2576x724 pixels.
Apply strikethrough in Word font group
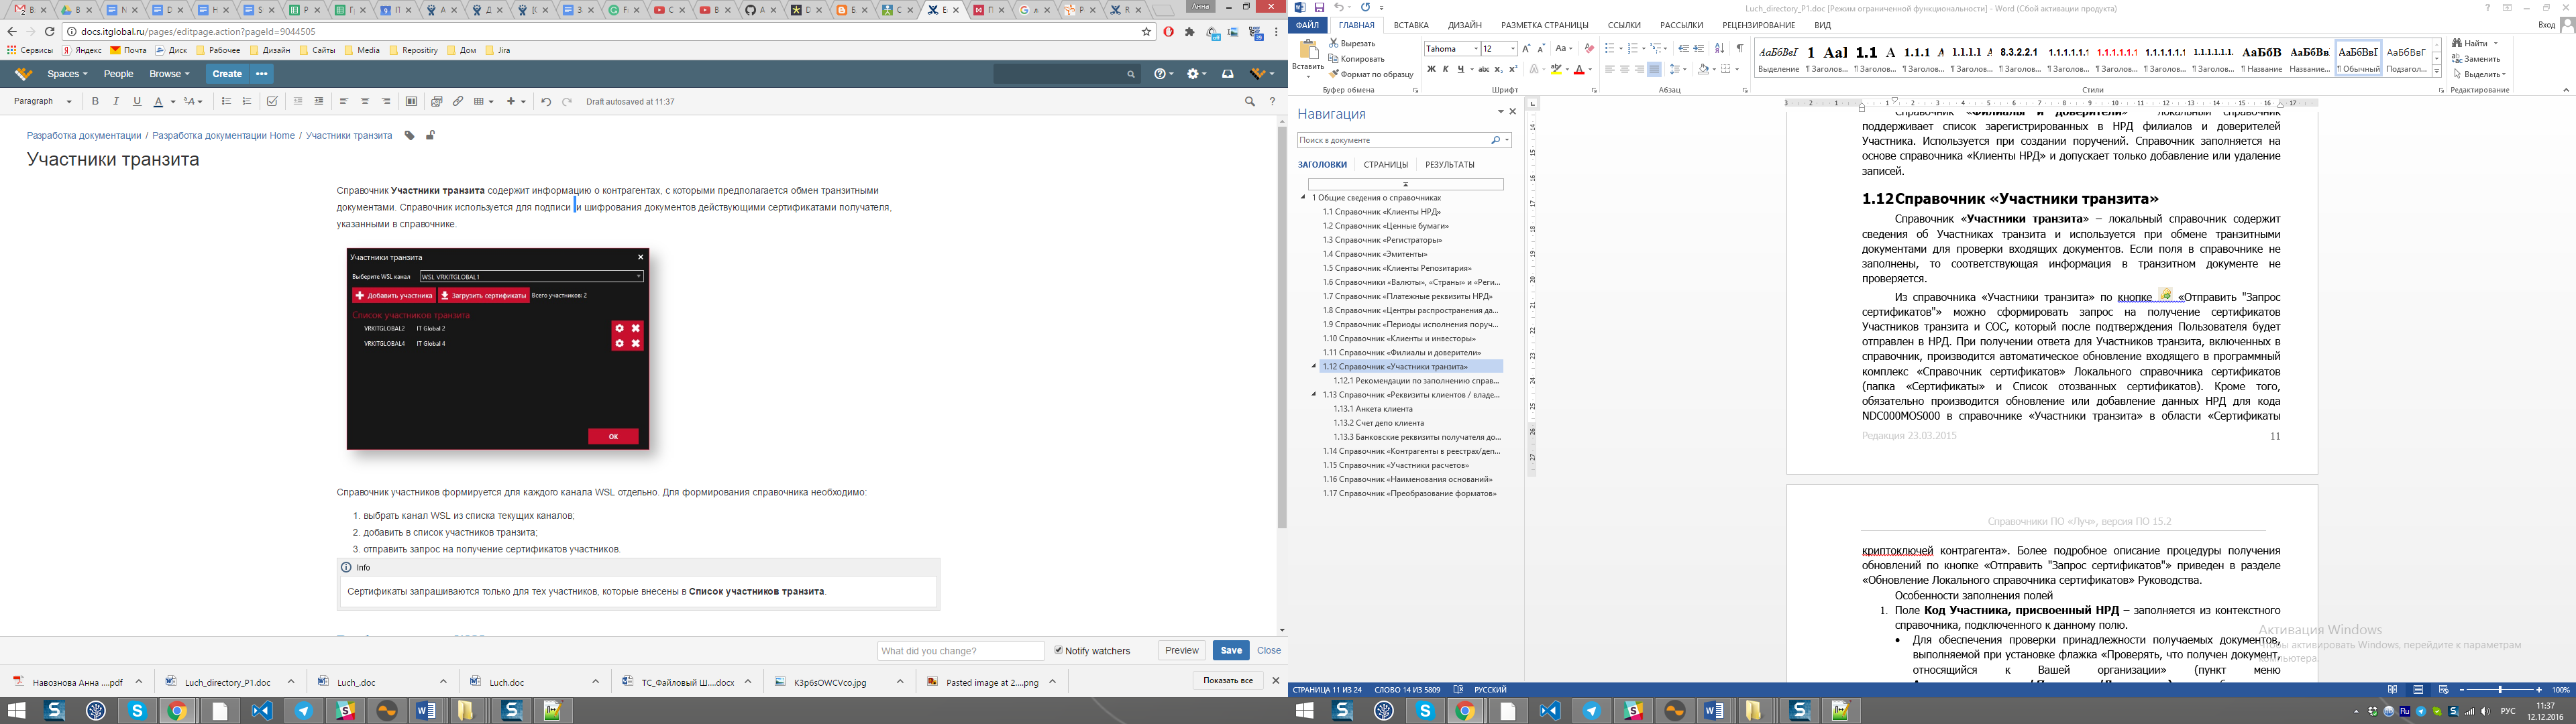(1484, 70)
